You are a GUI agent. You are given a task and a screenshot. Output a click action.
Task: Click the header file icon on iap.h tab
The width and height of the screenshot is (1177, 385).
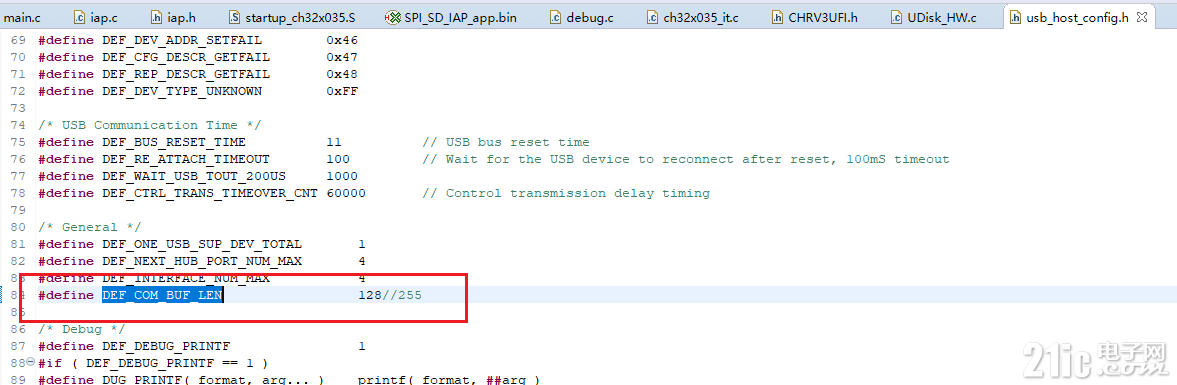point(156,17)
